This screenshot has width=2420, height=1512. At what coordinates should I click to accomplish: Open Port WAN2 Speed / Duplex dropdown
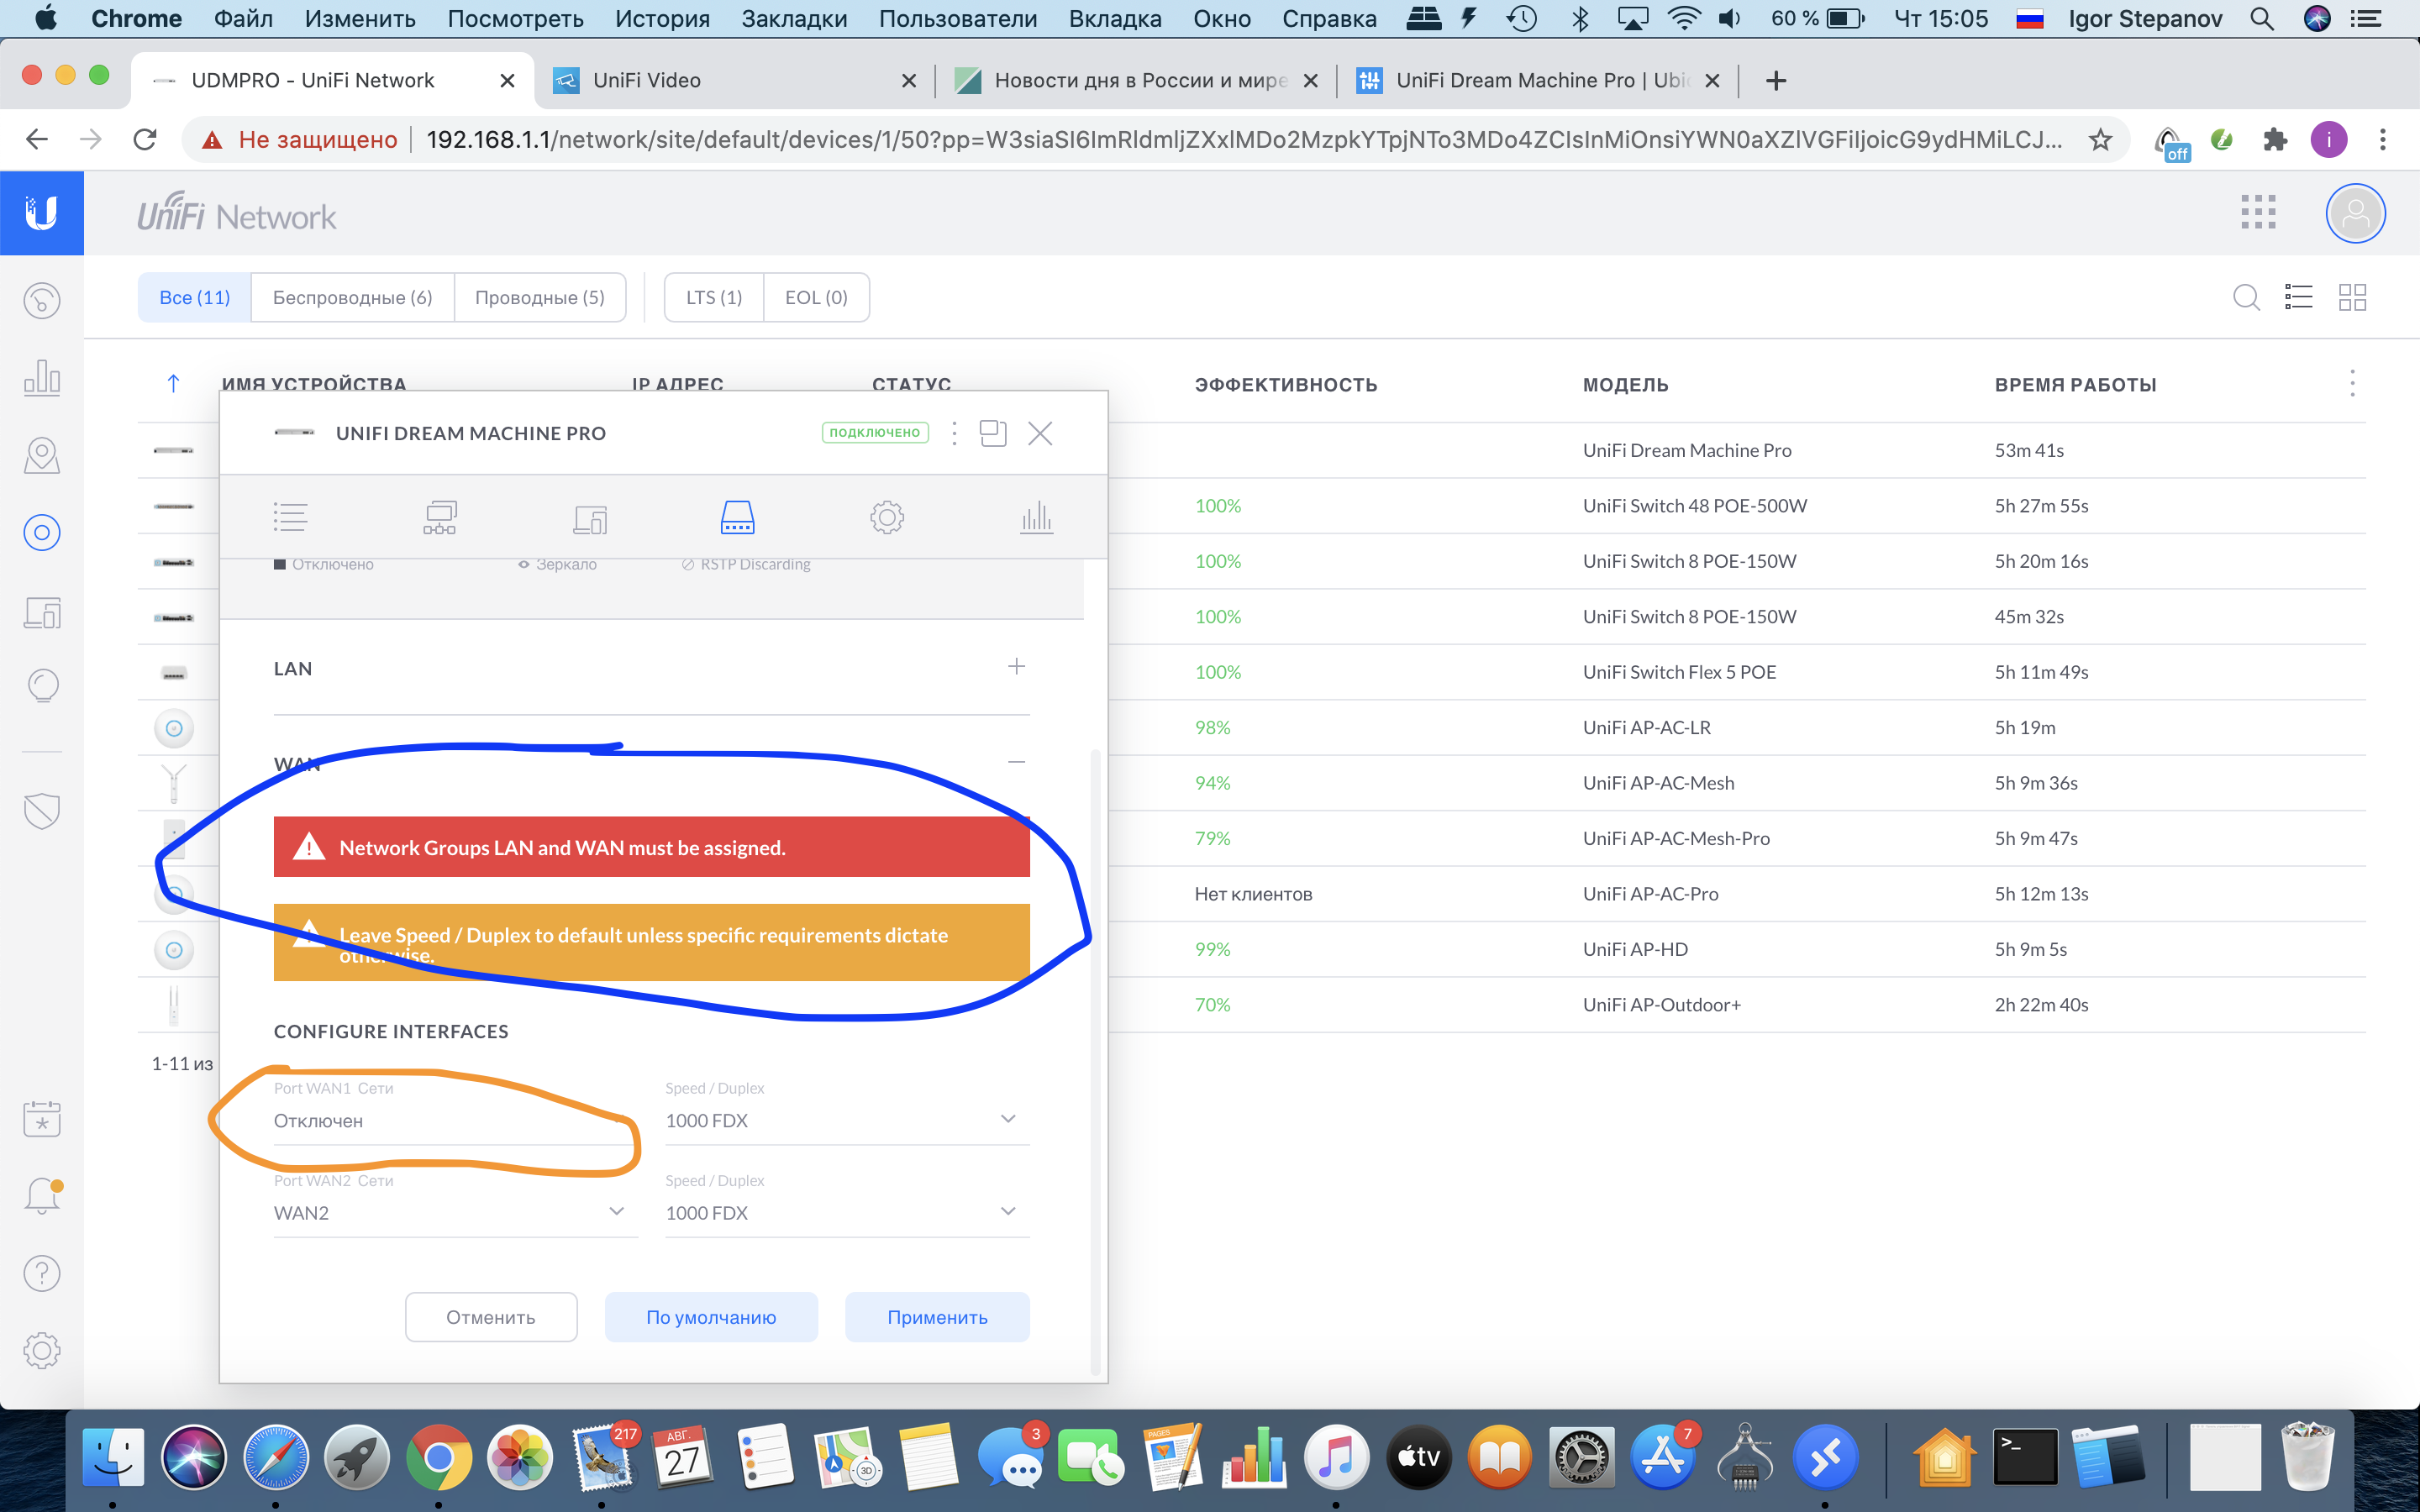(847, 1212)
